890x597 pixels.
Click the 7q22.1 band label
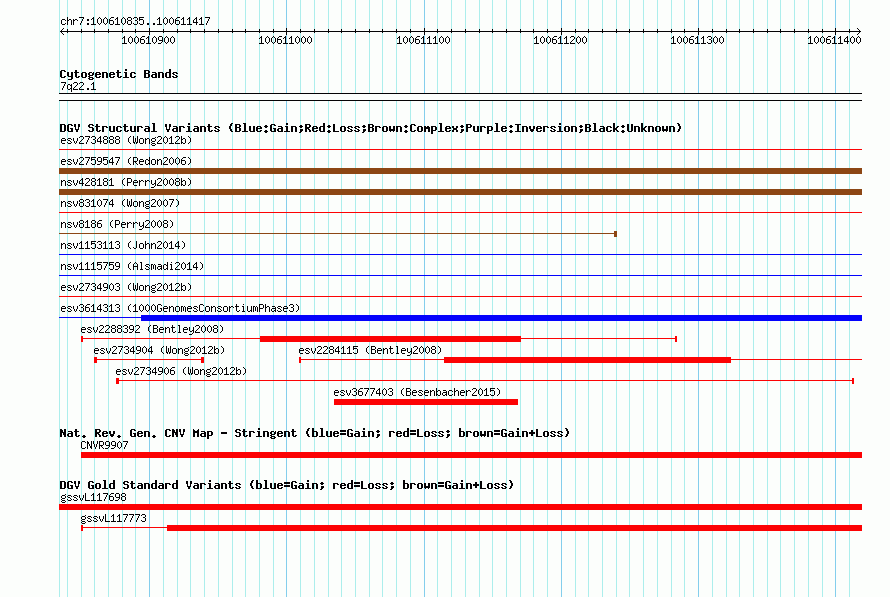click(78, 86)
